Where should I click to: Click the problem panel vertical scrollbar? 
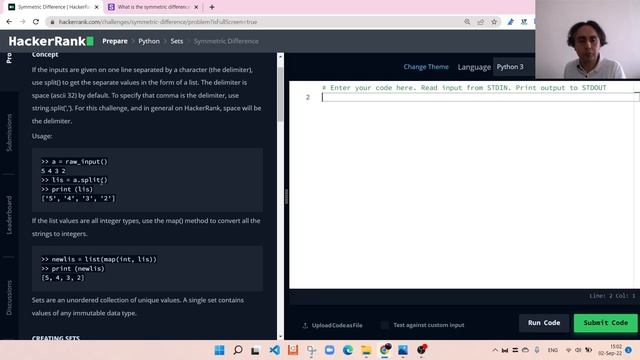click(x=280, y=94)
